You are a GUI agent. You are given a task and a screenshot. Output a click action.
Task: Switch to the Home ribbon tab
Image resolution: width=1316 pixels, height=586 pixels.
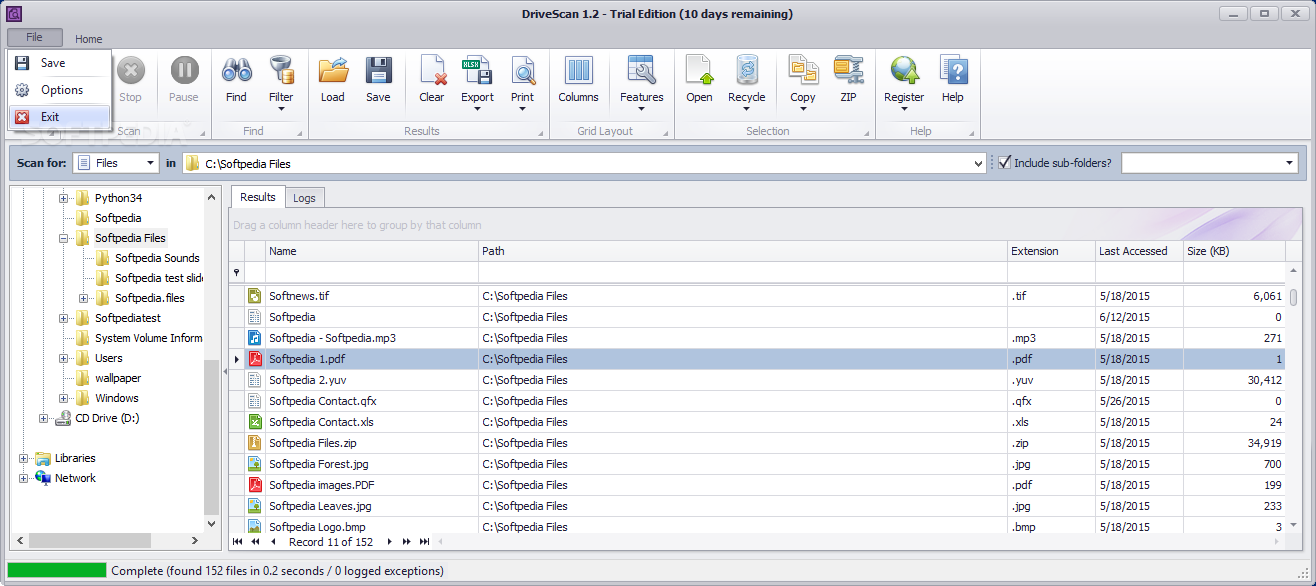pyautogui.click(x=89, y=39)
